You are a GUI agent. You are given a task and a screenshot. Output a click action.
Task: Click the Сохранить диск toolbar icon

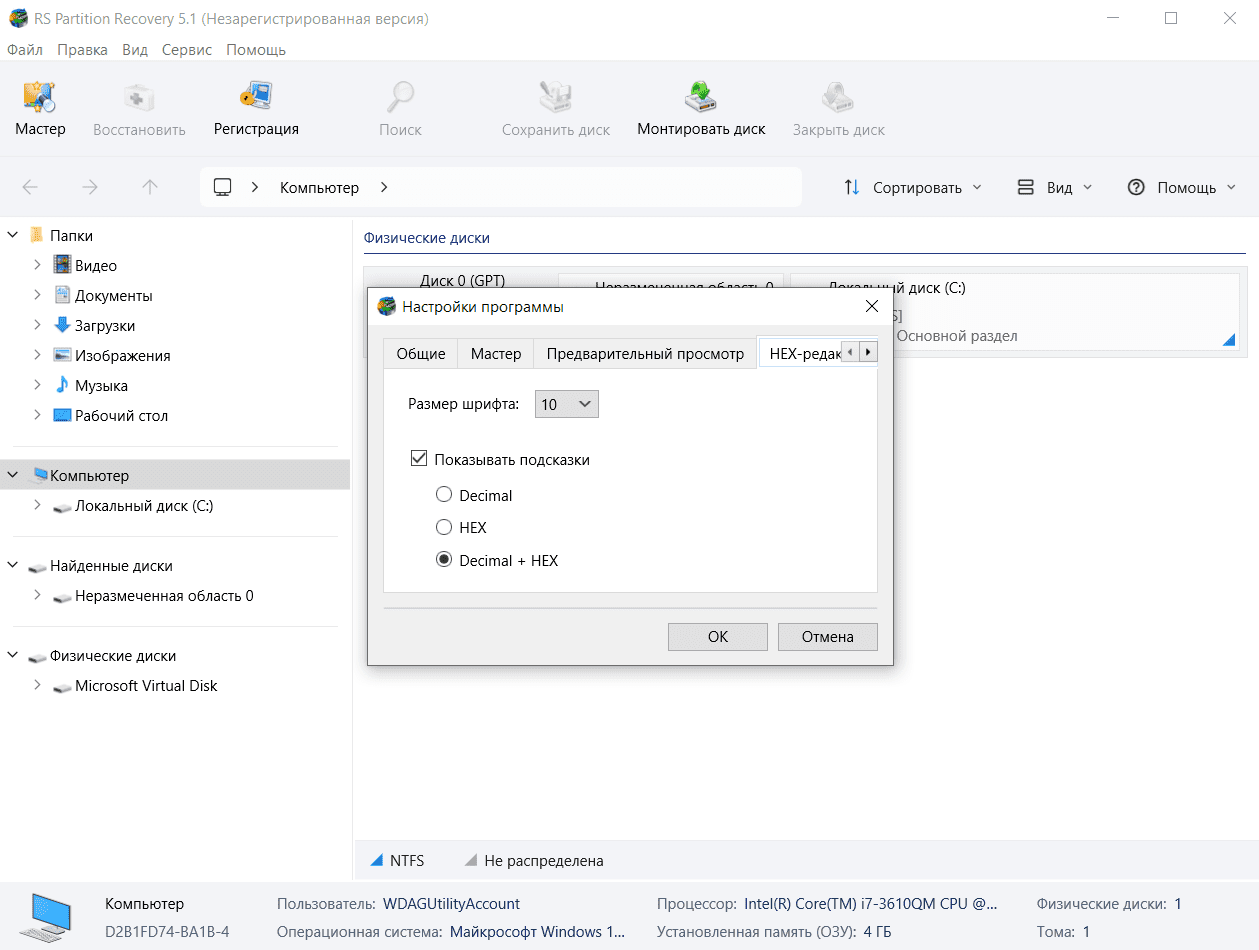click(556, 108)
